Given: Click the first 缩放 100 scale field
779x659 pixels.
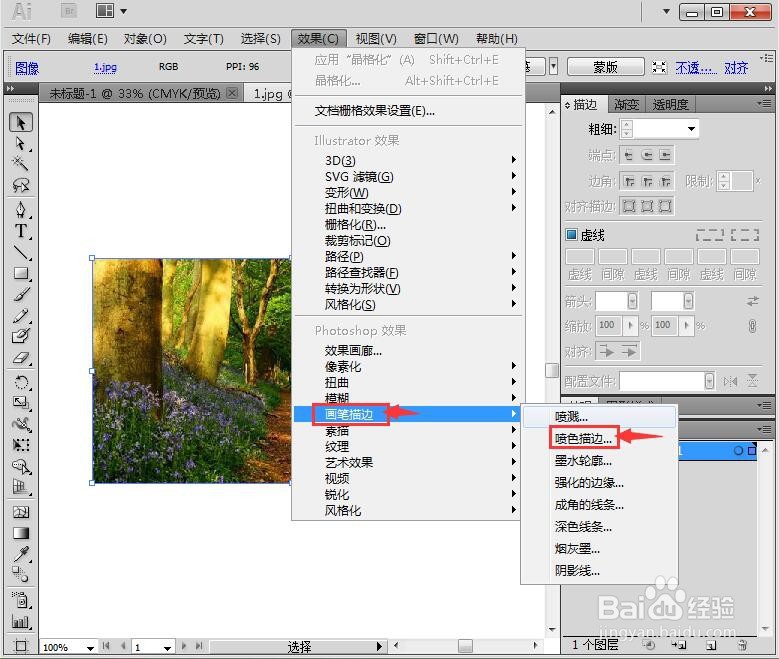Looking at the screenshot, I should point(609,325).
